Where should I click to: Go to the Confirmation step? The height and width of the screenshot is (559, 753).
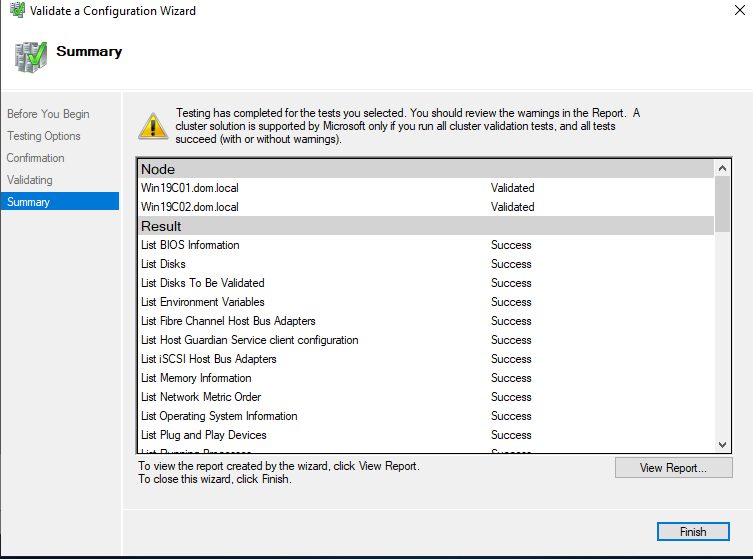click(x=36, y=158)
